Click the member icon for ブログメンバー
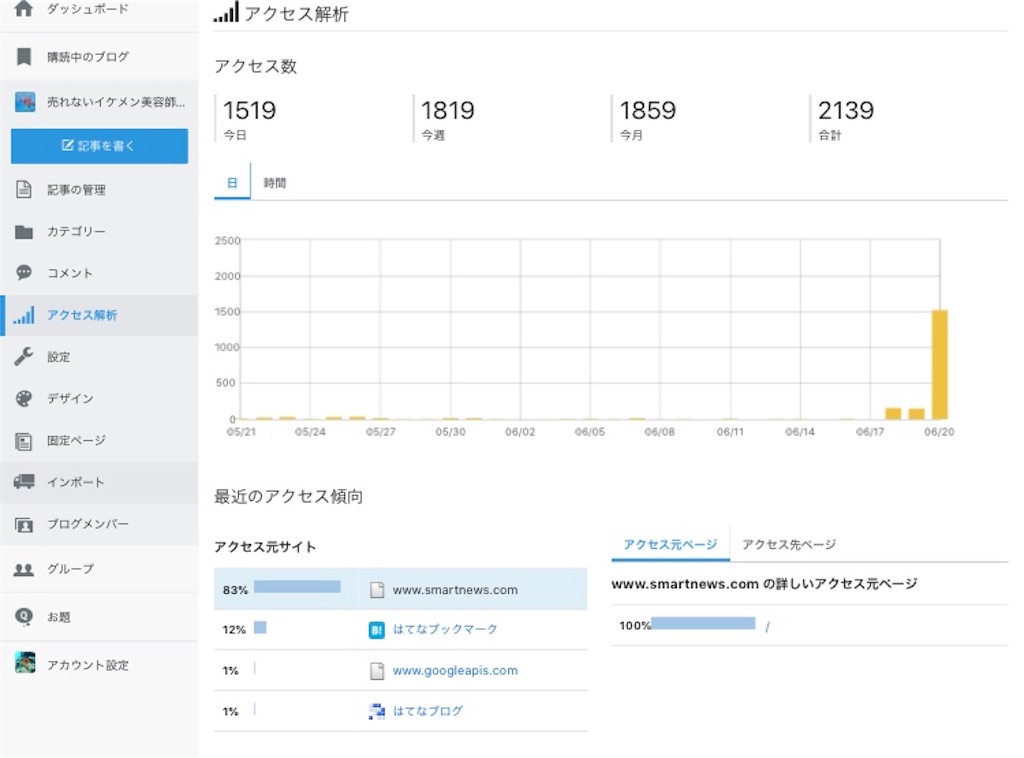 click(24, 524)
